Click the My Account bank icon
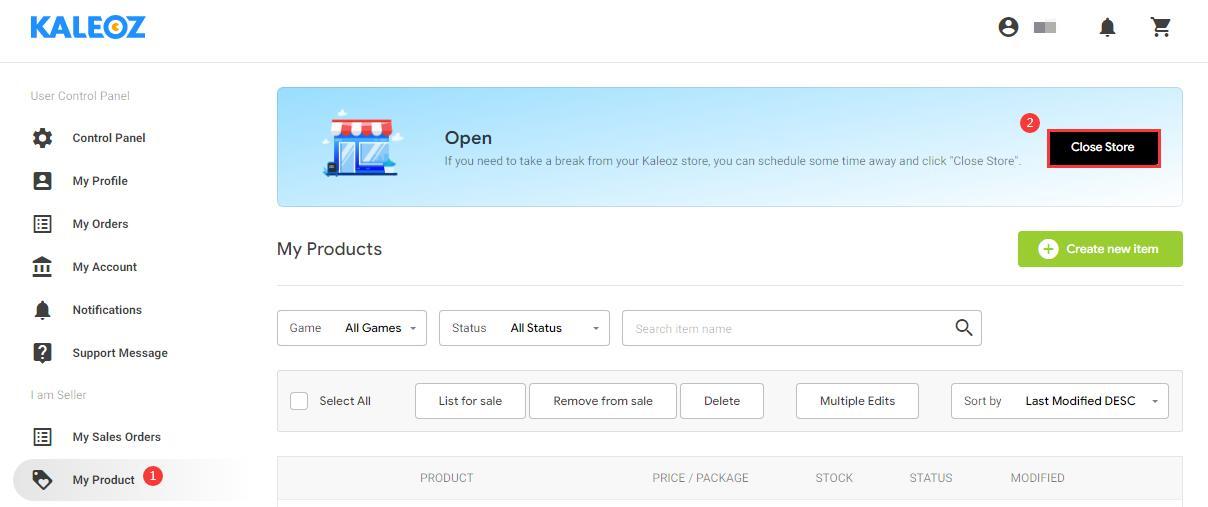Image resolution: width=1208 pixels, height=507 pixels. [42, 267]
